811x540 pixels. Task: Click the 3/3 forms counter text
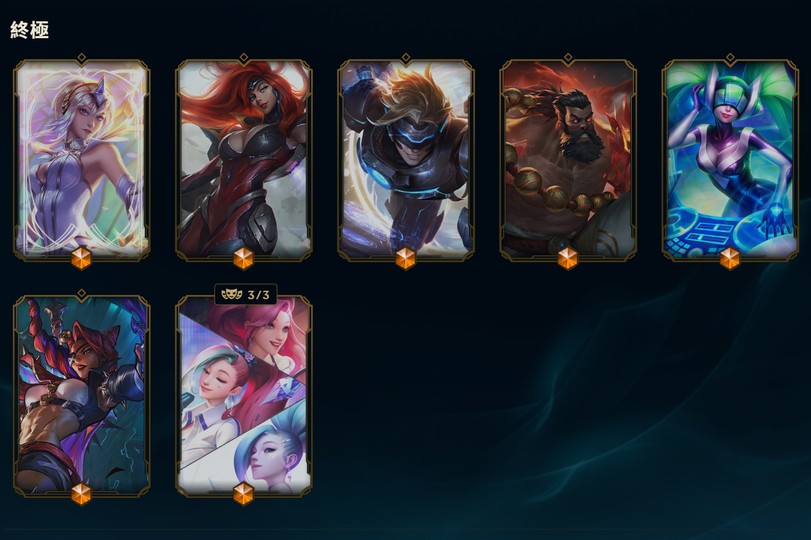tap(258, 295)
